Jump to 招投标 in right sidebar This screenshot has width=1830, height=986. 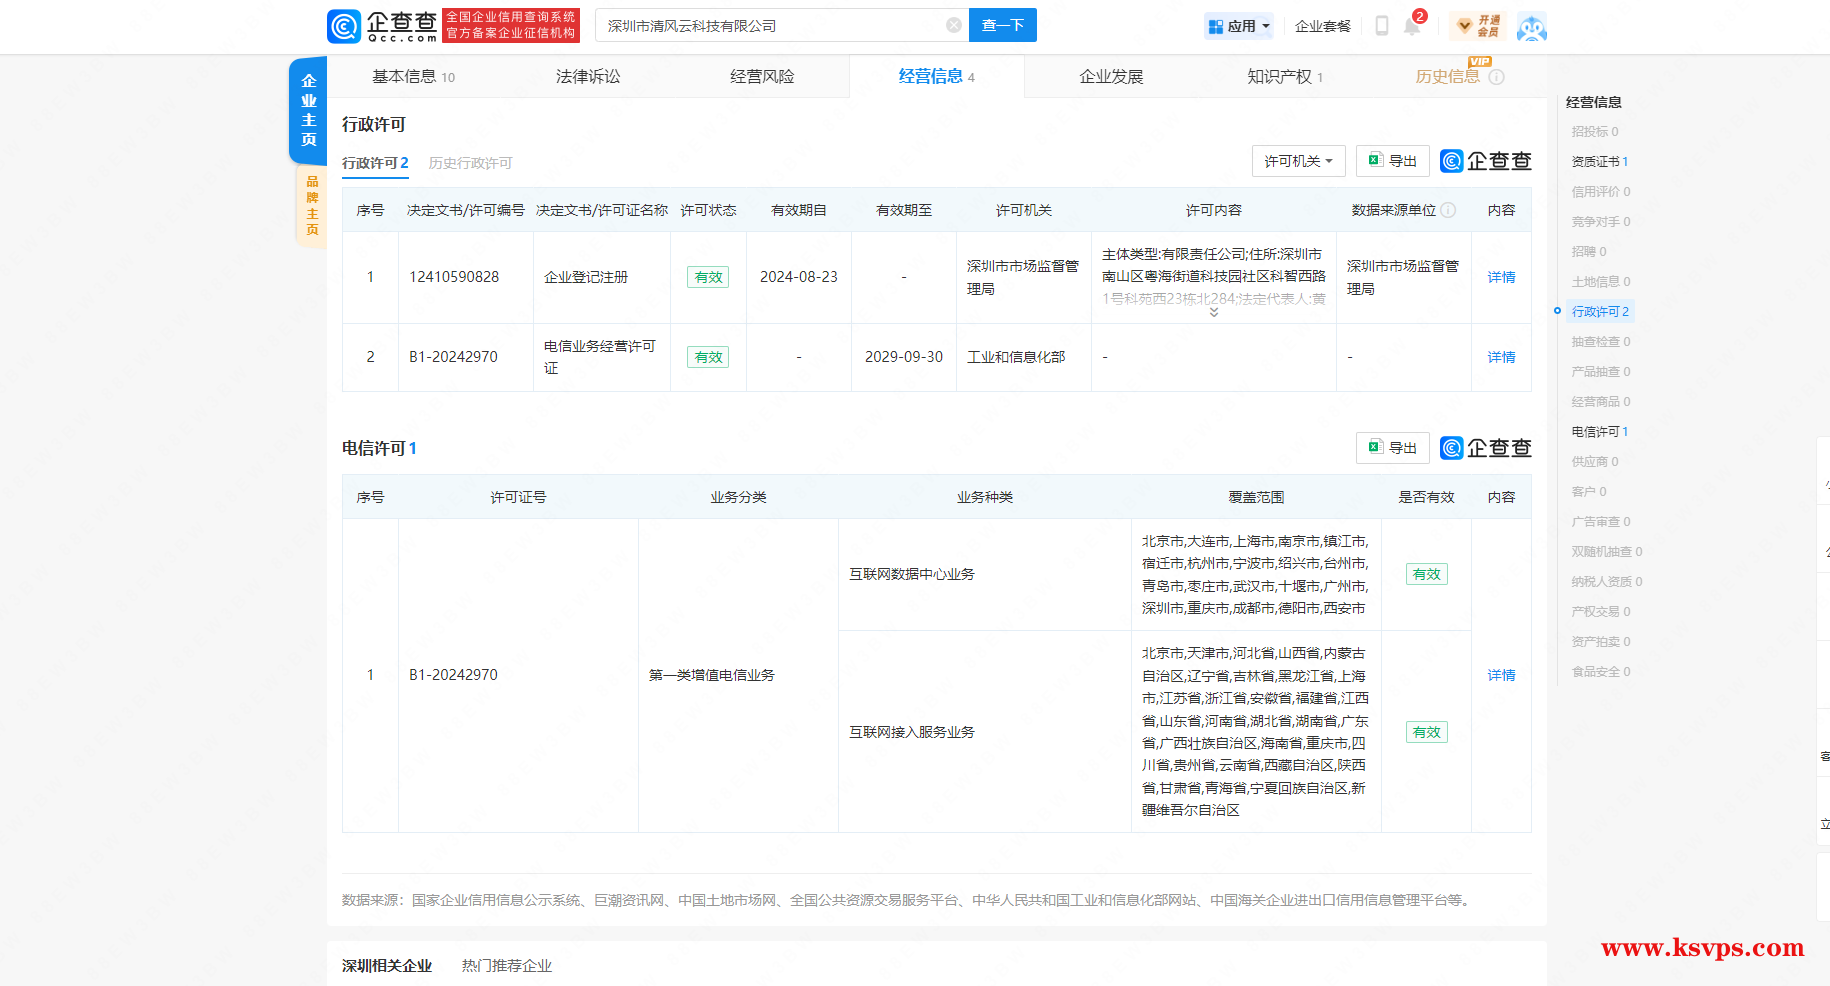pyautogui.click(x=1594, y=131)
